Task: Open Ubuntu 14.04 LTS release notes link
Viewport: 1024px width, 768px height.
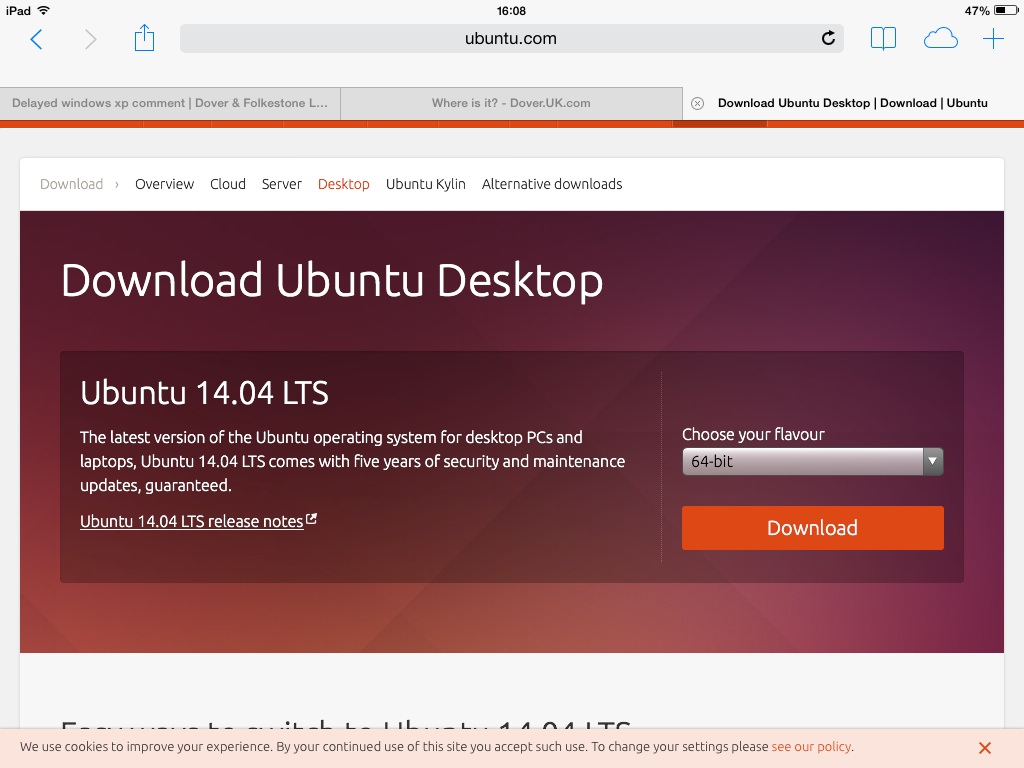Action: tap(198, 521)
